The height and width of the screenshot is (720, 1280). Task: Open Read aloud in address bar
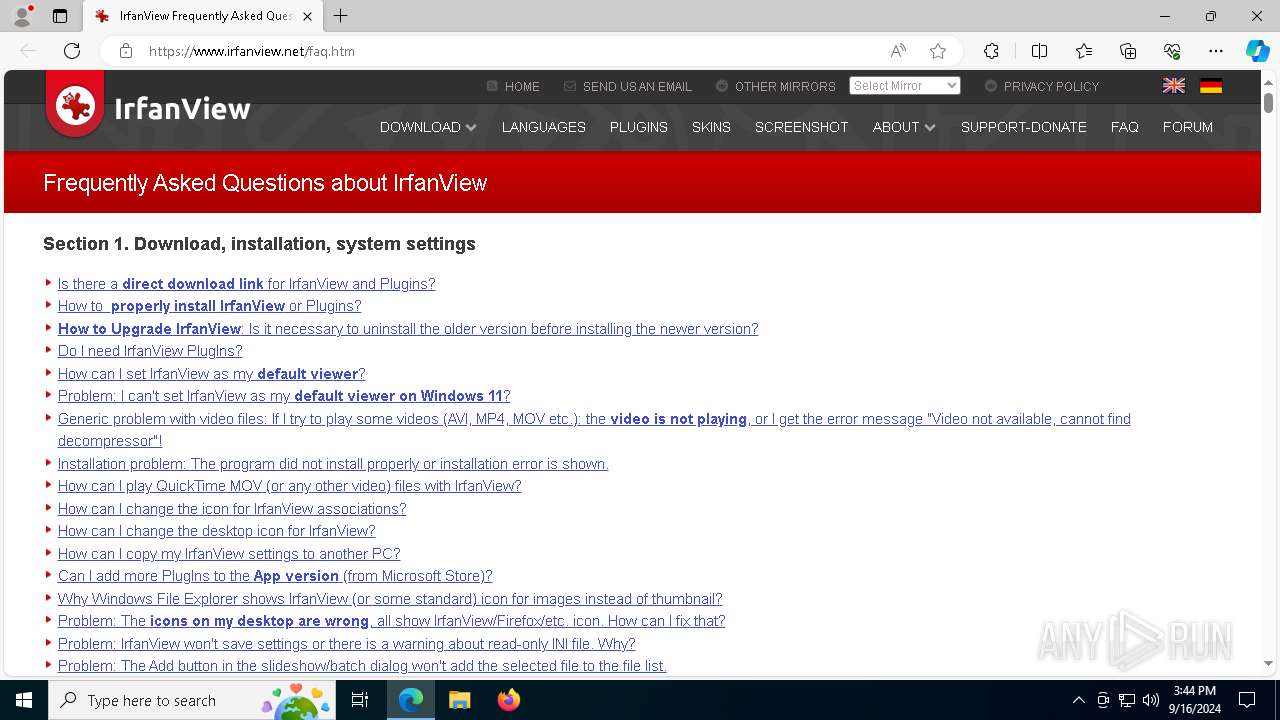pos(898,51)
